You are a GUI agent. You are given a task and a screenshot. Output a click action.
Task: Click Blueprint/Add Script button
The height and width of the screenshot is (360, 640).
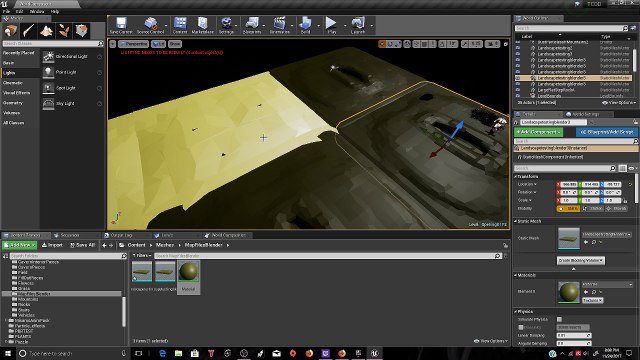tap(607, 132)
